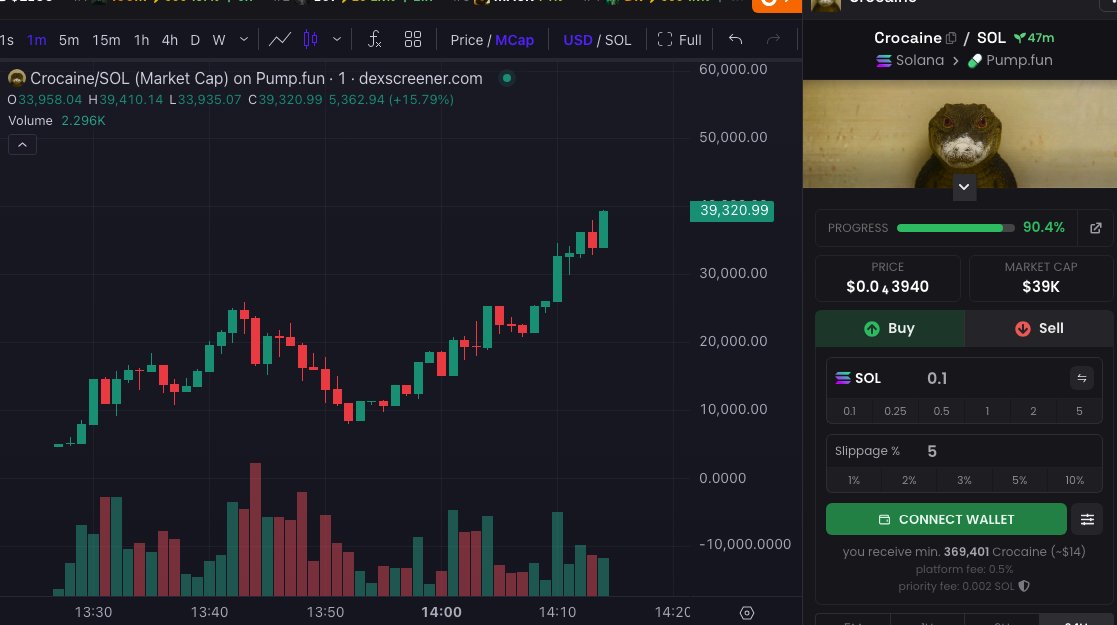Swap input currency with arrows icon
The image size is (1117, 625).
(1081, 378)
